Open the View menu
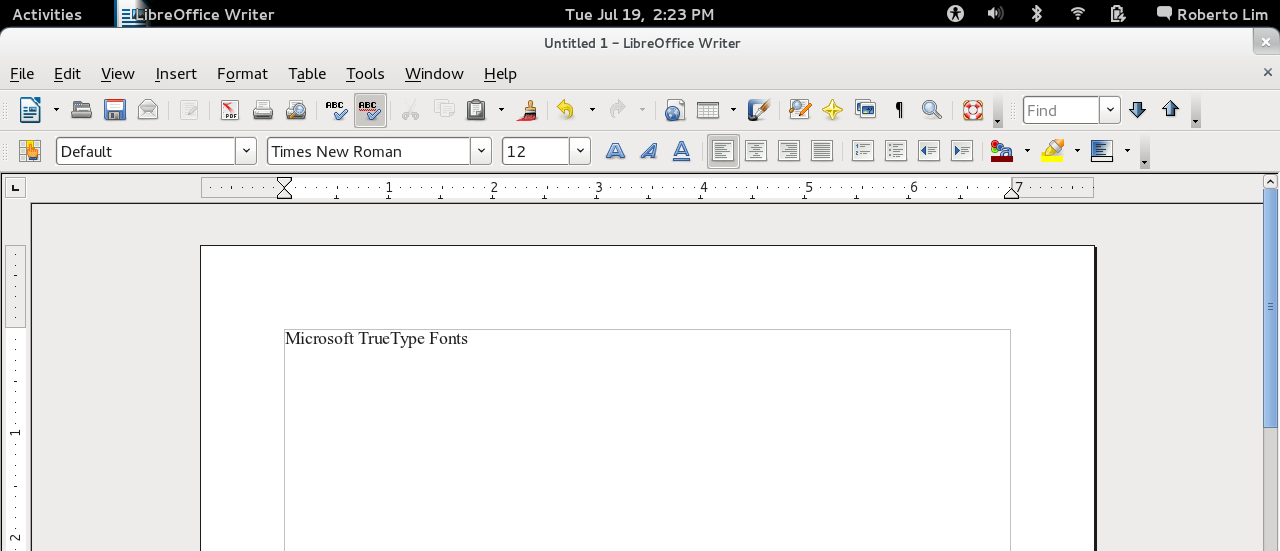This screenshot has width=1280, height=551. pos(118,74)
